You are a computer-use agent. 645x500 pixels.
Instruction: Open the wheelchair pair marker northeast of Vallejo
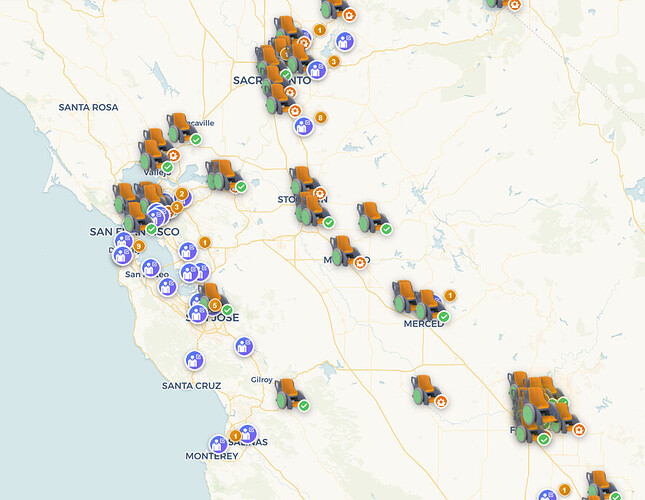click(x=224, y=176)
